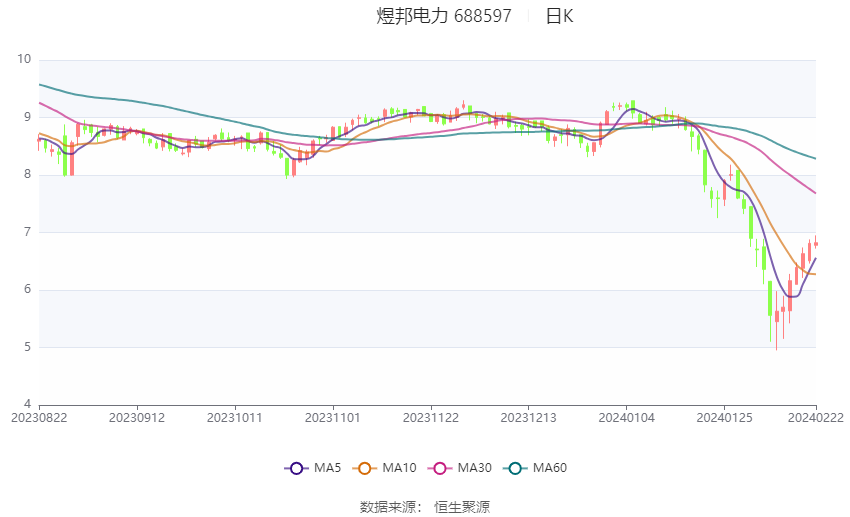Click the x-axis date 20231011
The width and height of the screenshot is (850, 517).
coord(235,418)
